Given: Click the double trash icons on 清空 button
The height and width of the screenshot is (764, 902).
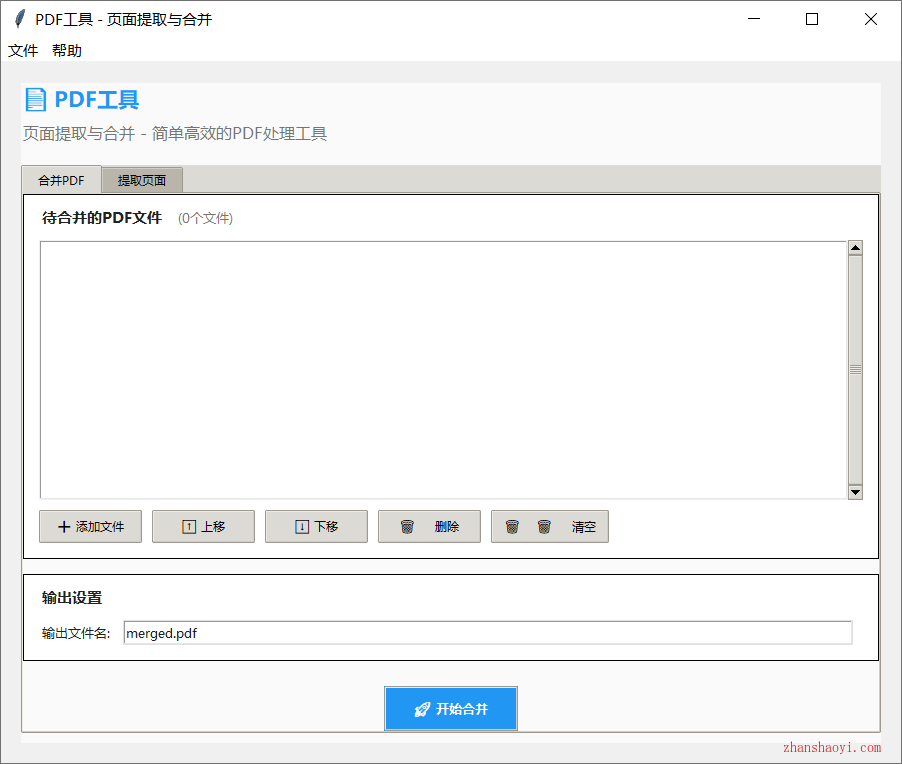Looking at the screenshot, I should [528, 527].
